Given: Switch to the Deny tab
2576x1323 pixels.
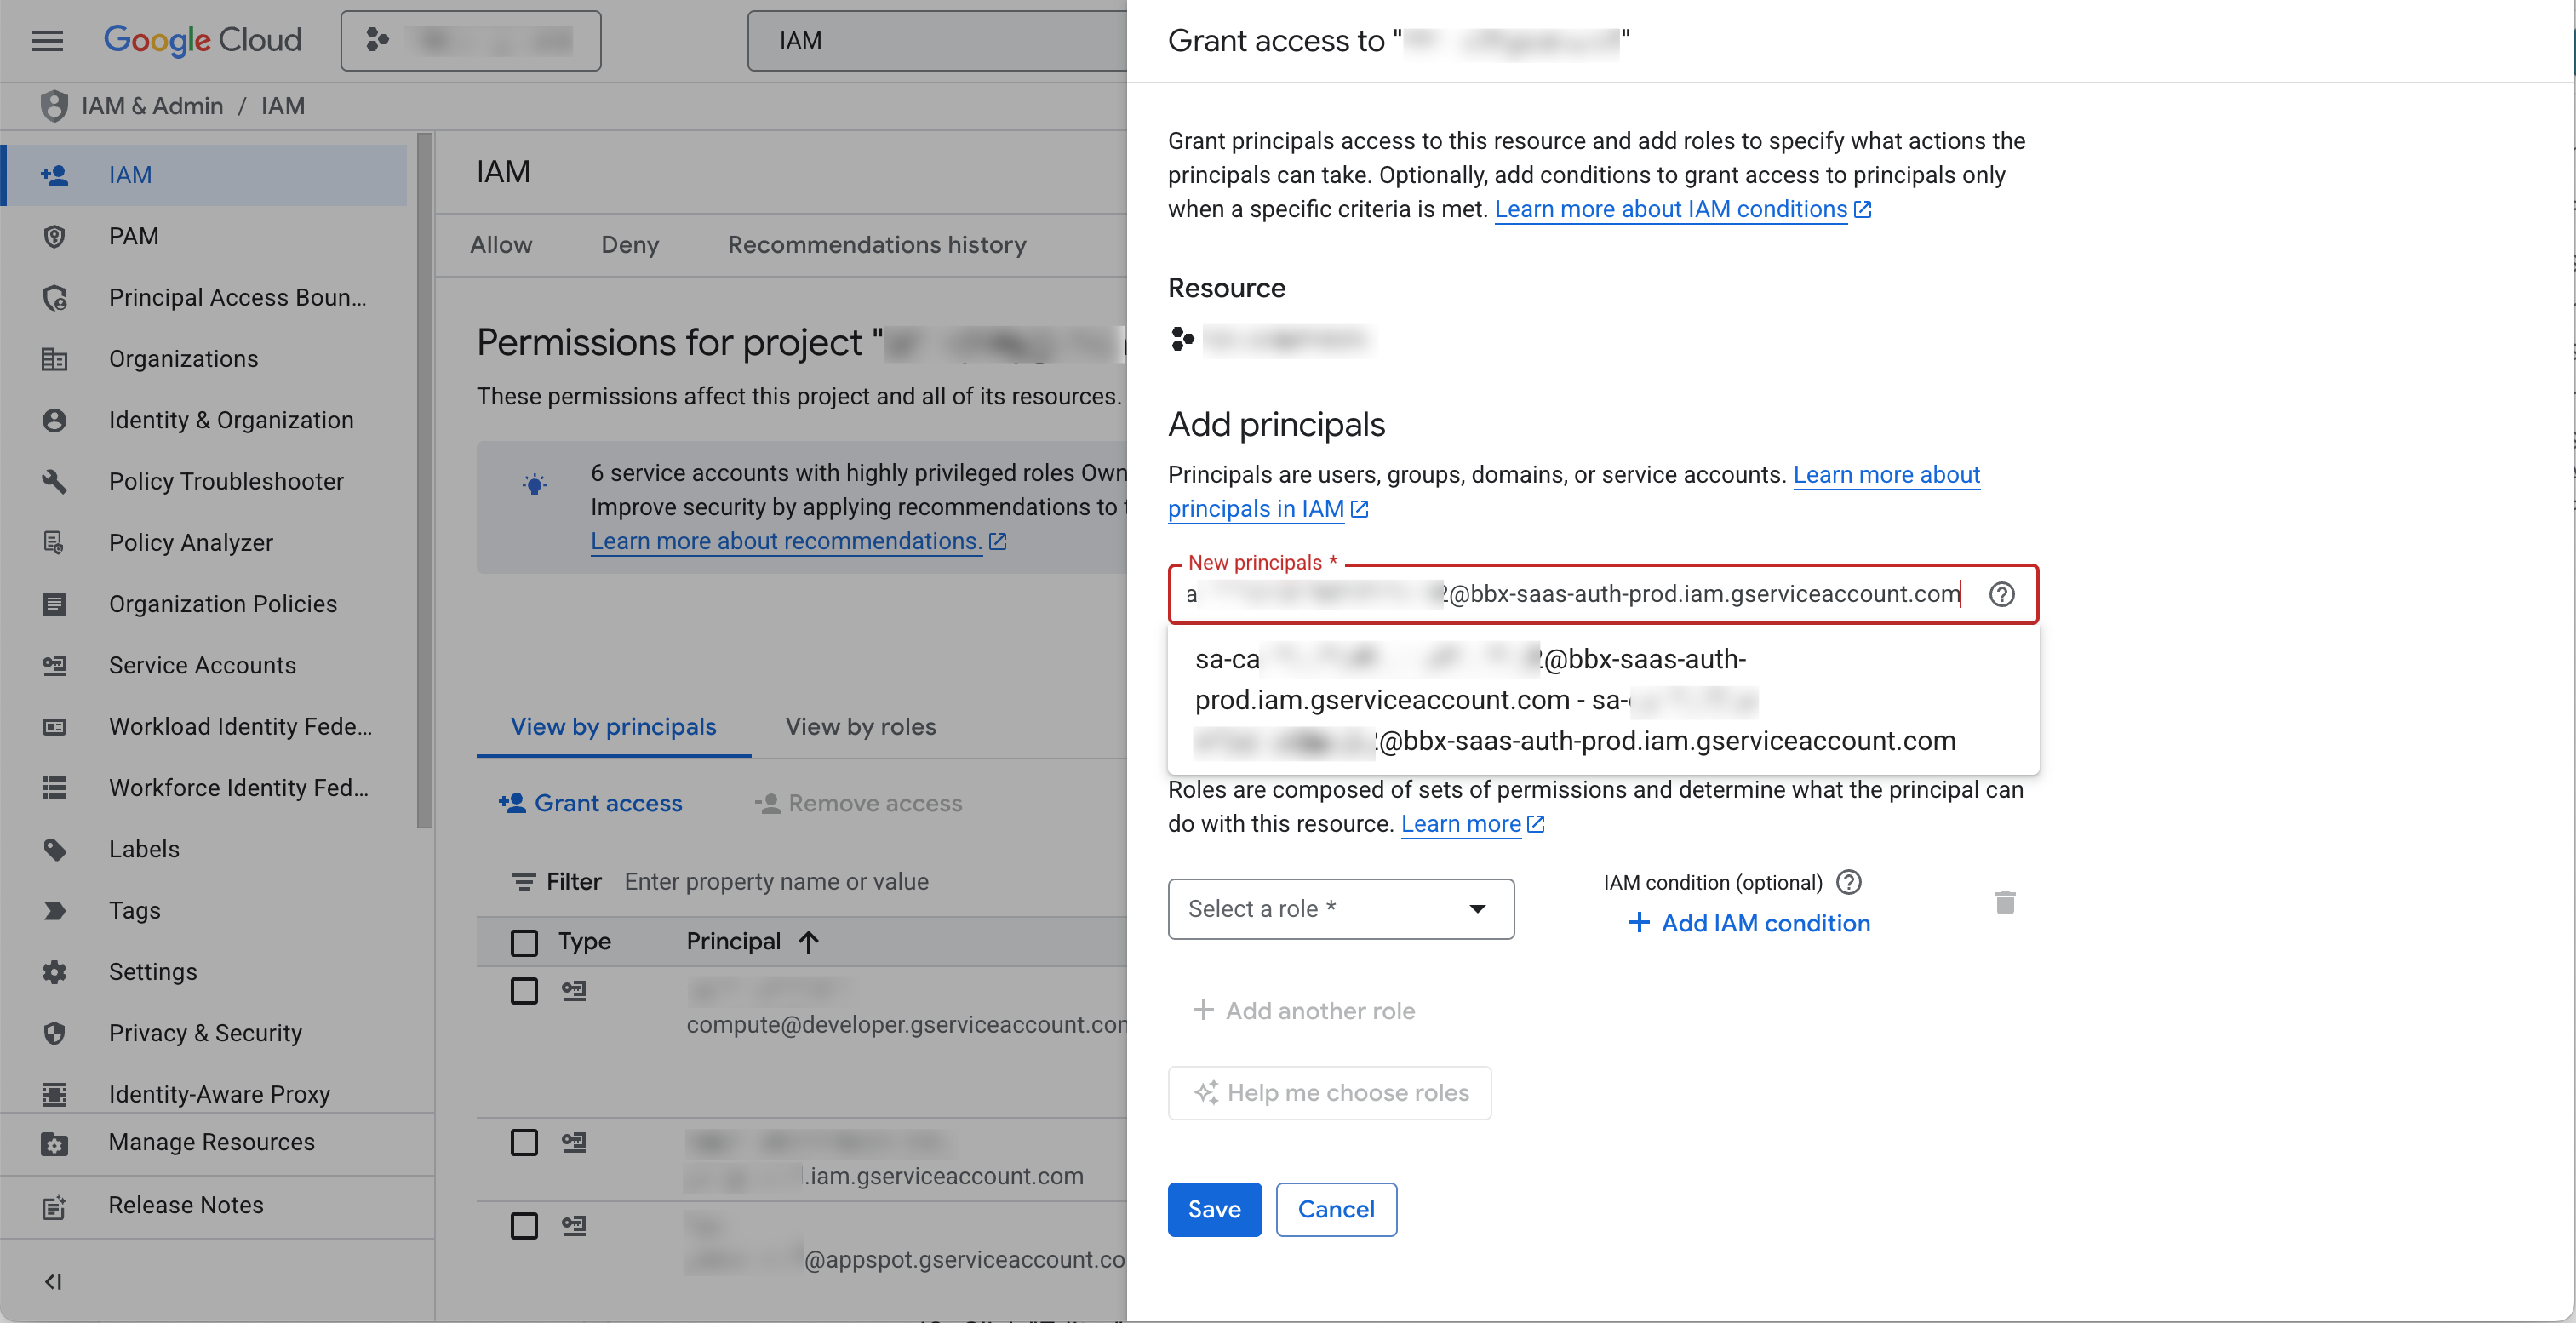Looking at the screenshot, I should point(629,245).
